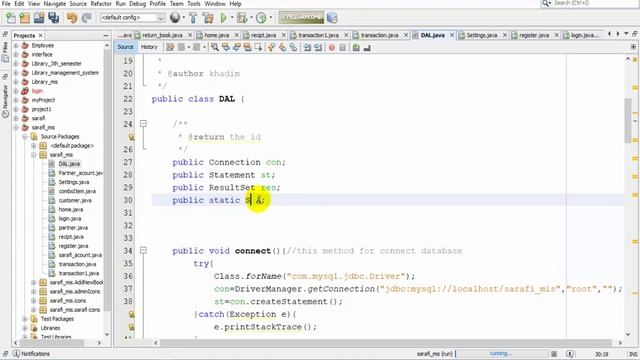
Task: Switch to transaction1.java tab
Action: click(x=318, y=36)
